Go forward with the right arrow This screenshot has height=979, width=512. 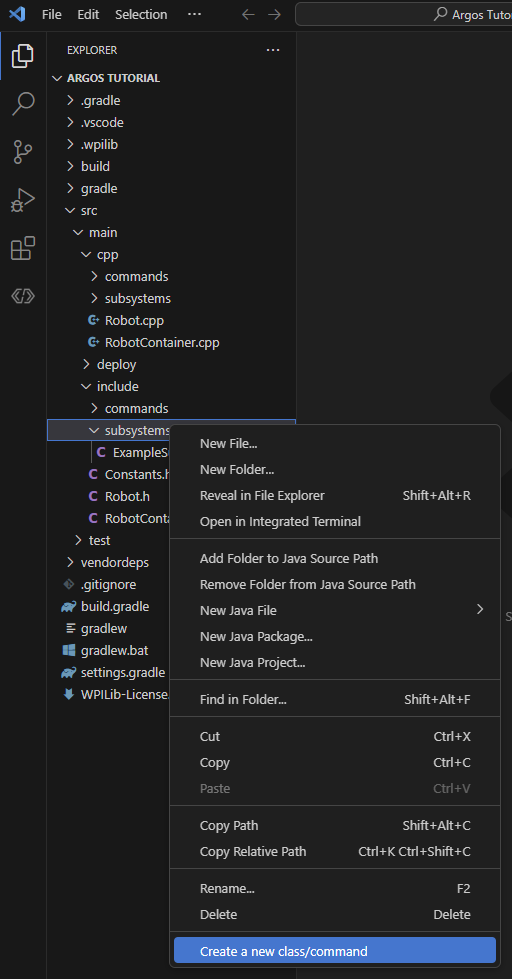[274, 14]
